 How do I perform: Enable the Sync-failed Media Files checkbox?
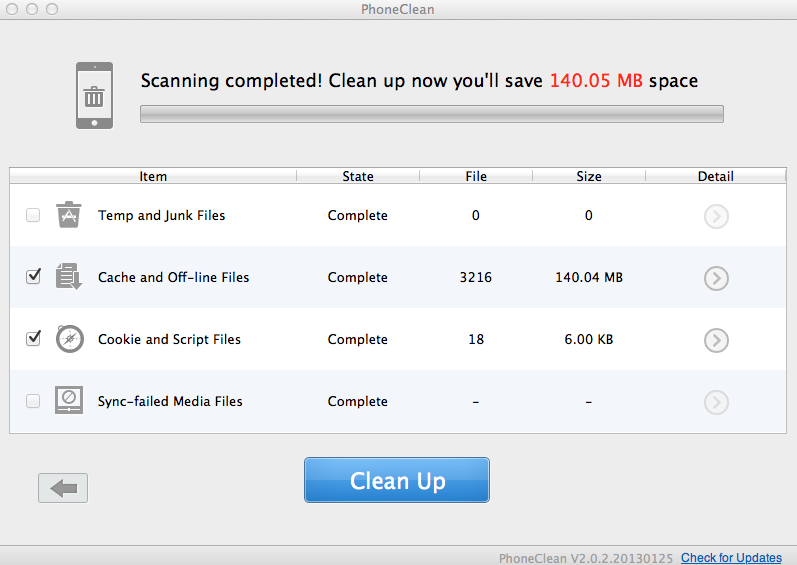[33, 401]
